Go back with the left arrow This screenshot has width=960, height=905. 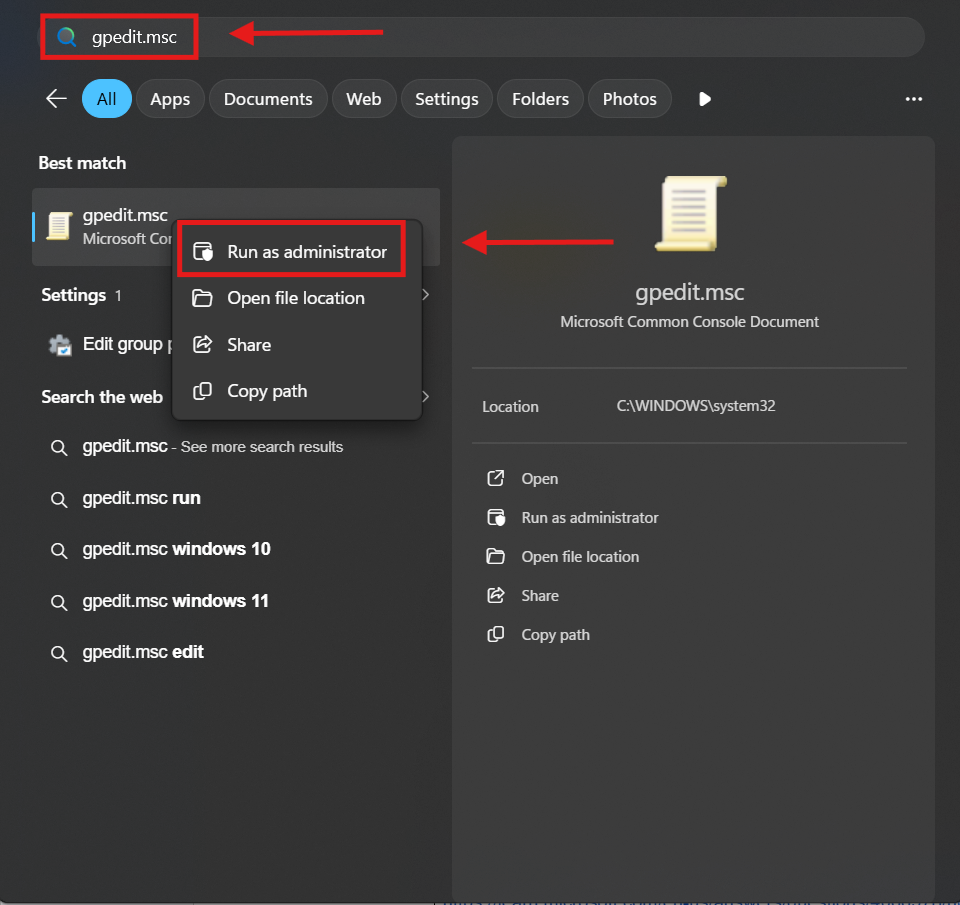coord(56,99)
